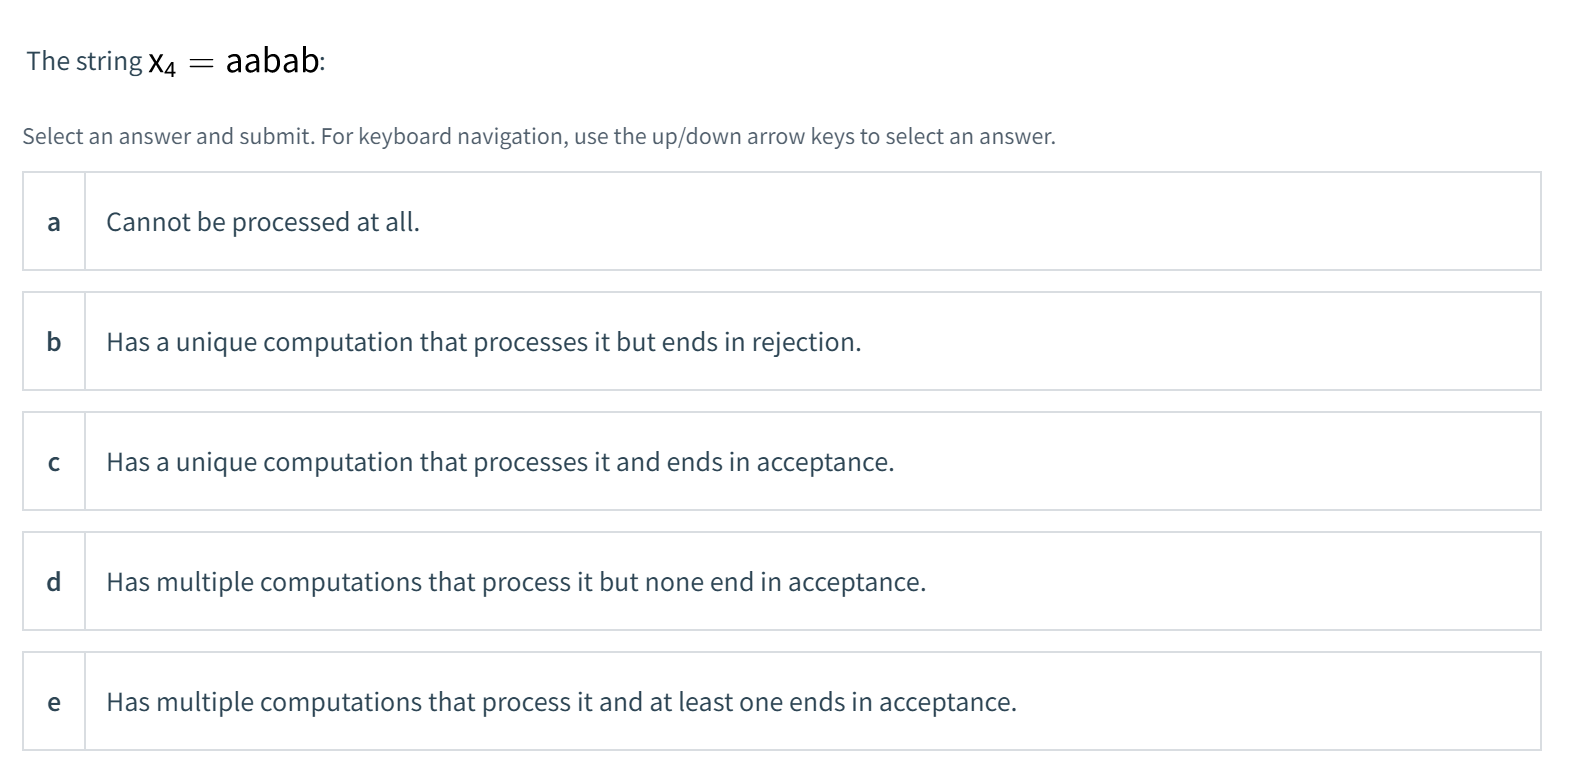Click the string 'aabab' in the question
Image resolution: width=1574 pixels, height=769 pixels.
tap(272, 61)
